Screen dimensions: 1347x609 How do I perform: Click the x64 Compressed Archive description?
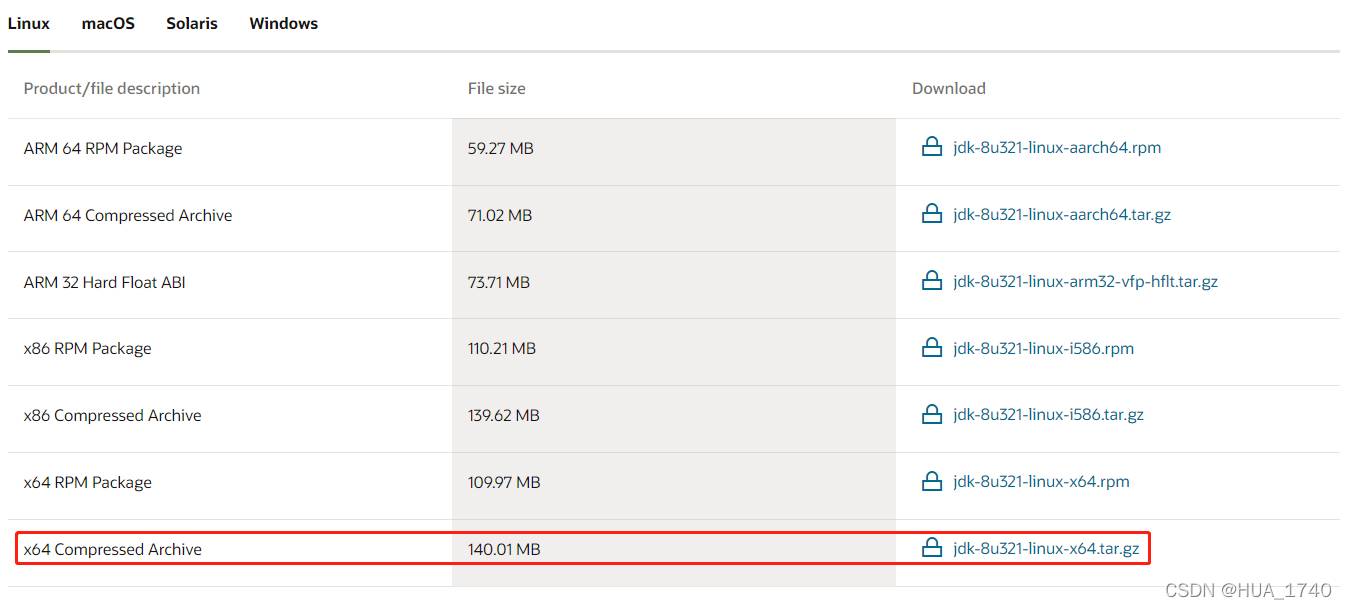[113, 549]
